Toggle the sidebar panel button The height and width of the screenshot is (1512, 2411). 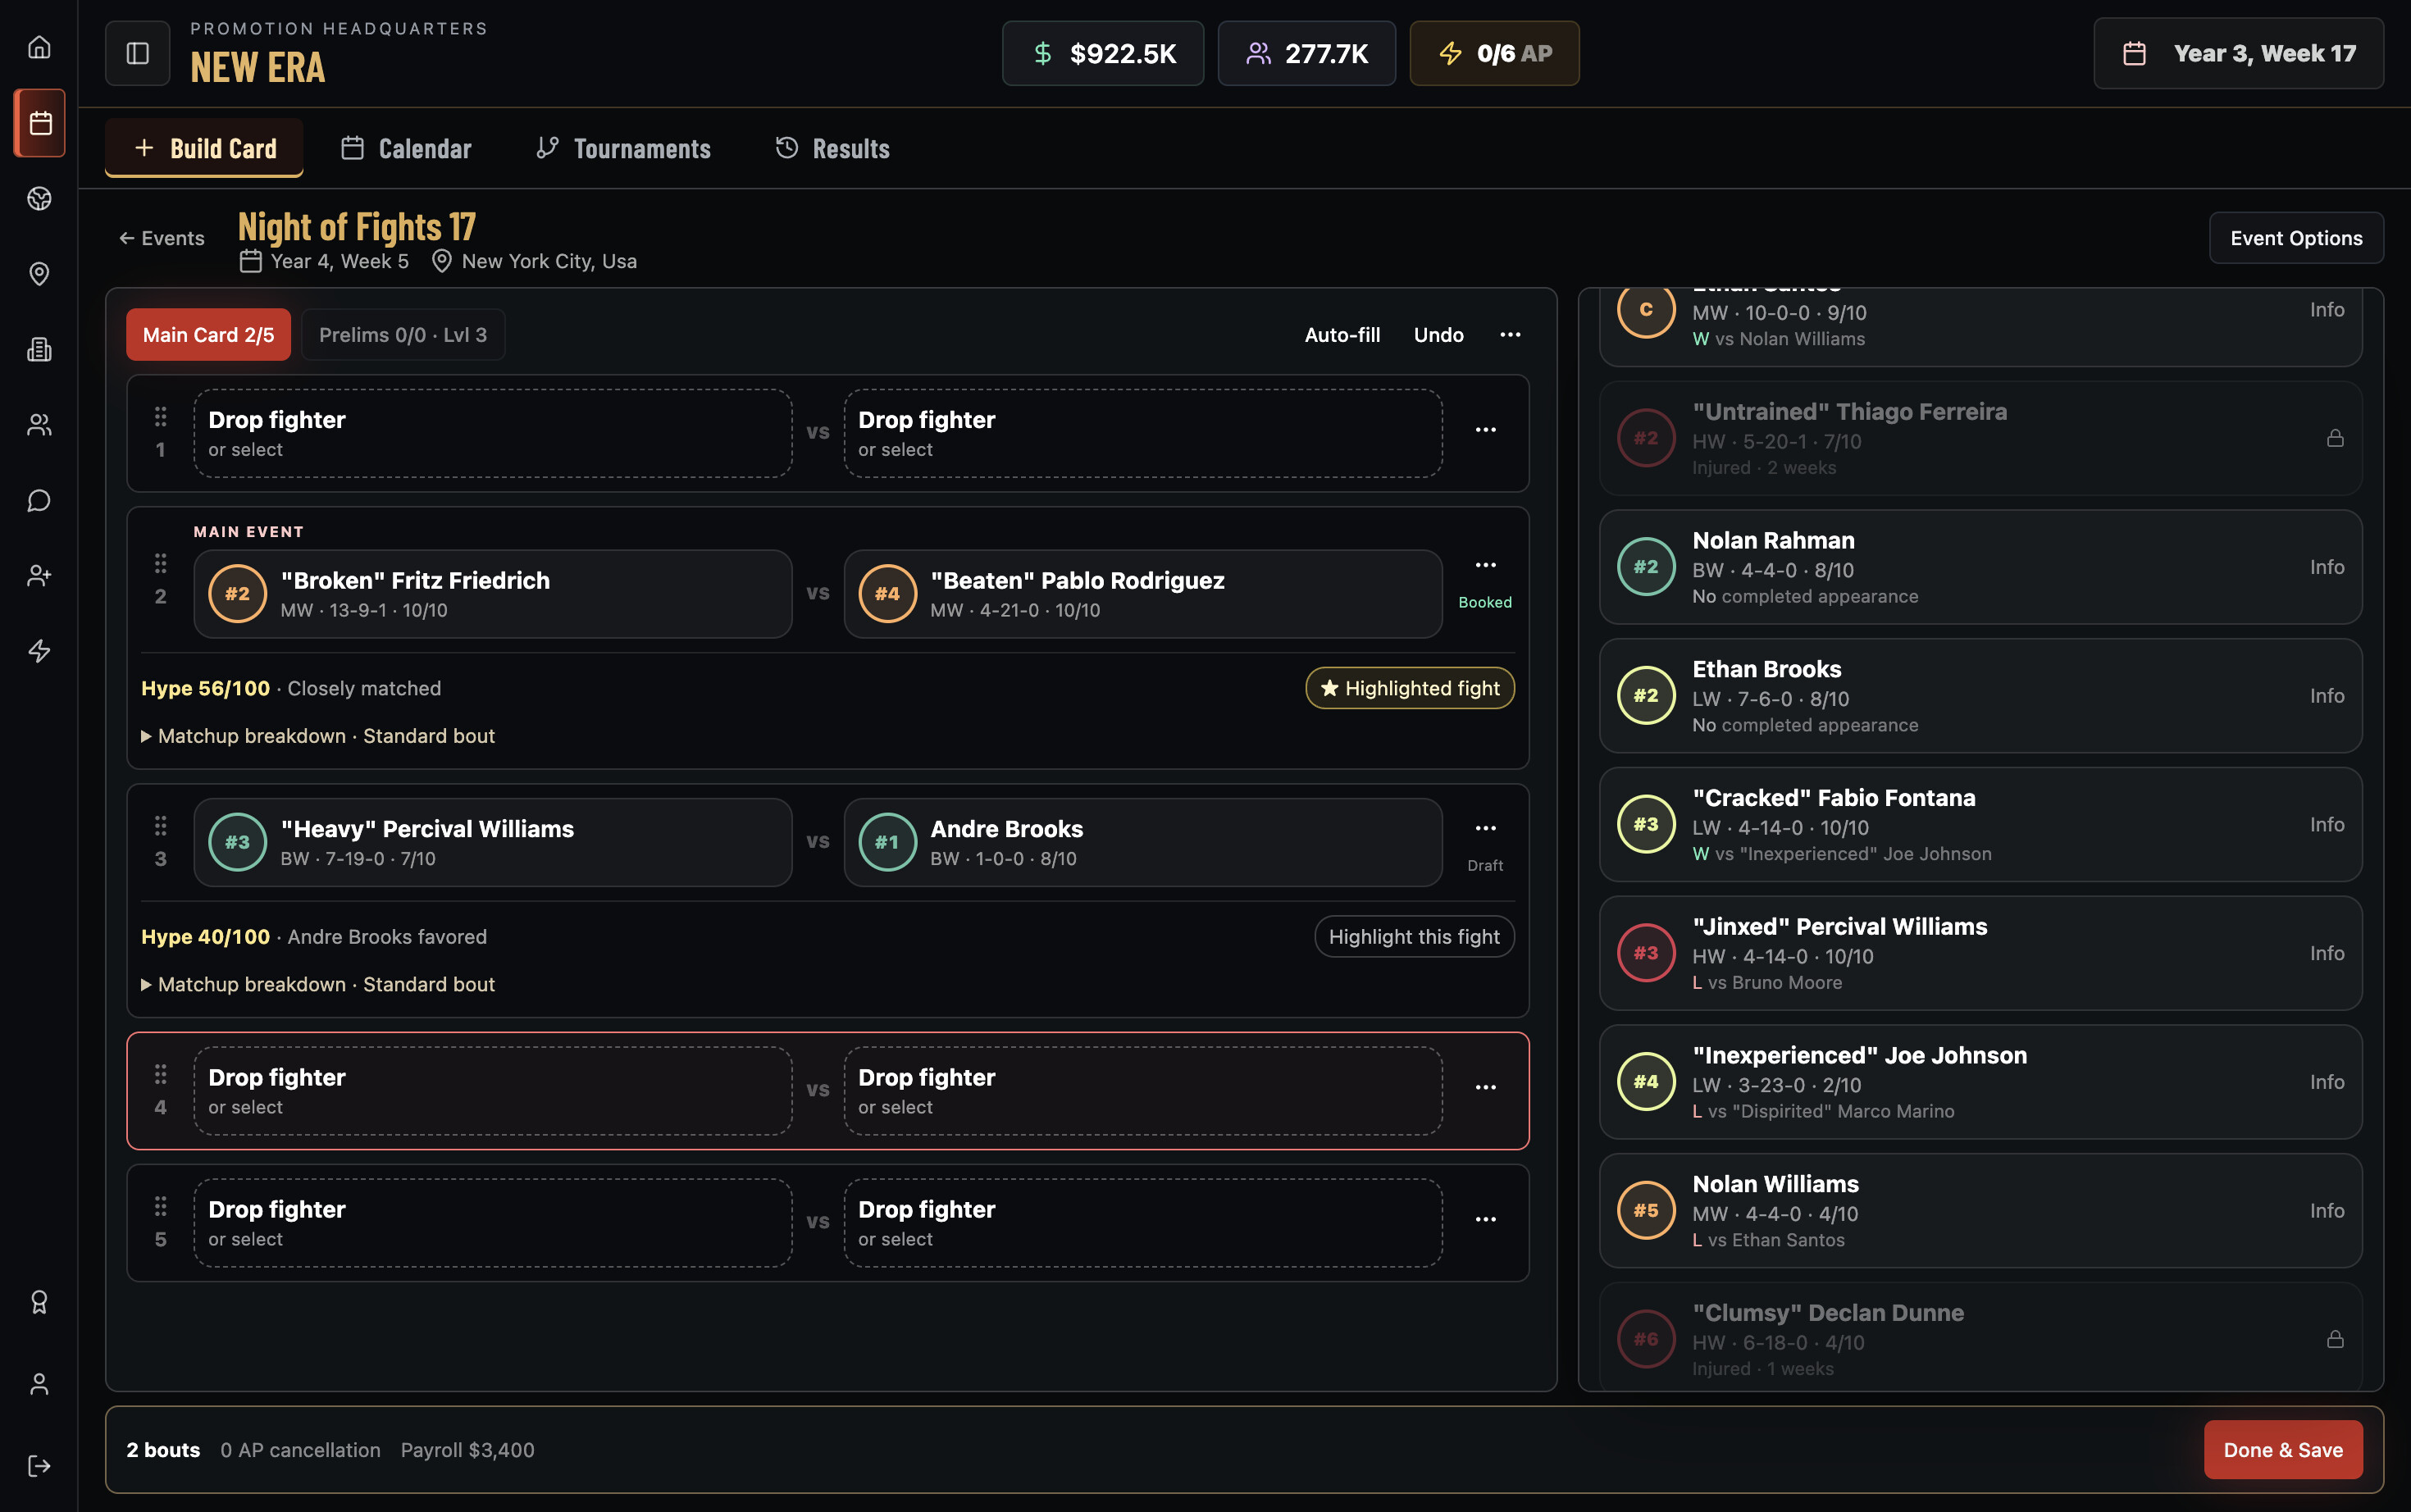(138, 53)
